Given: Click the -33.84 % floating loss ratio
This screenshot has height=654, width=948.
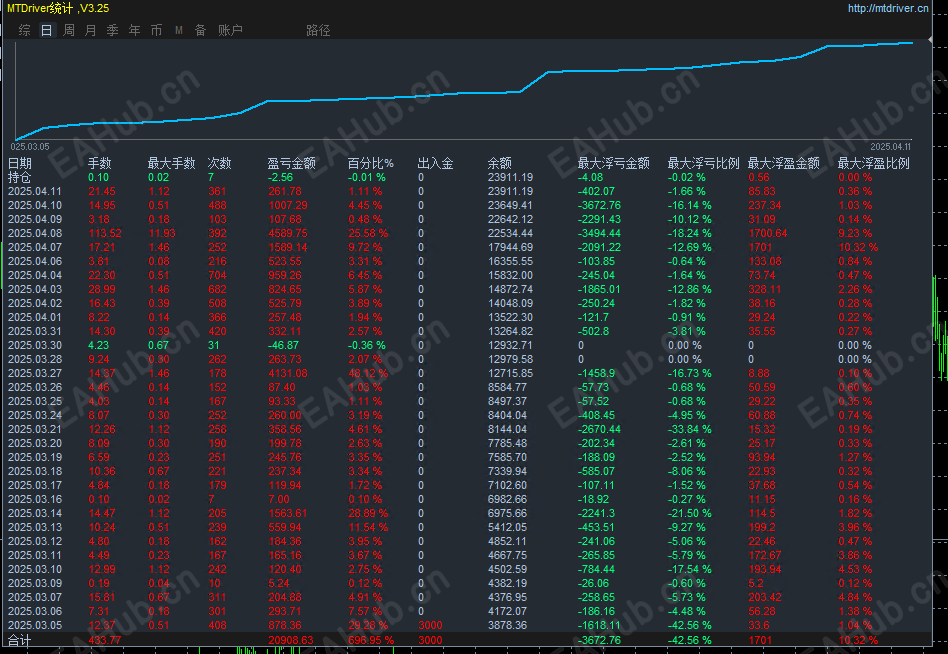Looking at the screenshot, I should pyautogui.click(x=689, y=429).
